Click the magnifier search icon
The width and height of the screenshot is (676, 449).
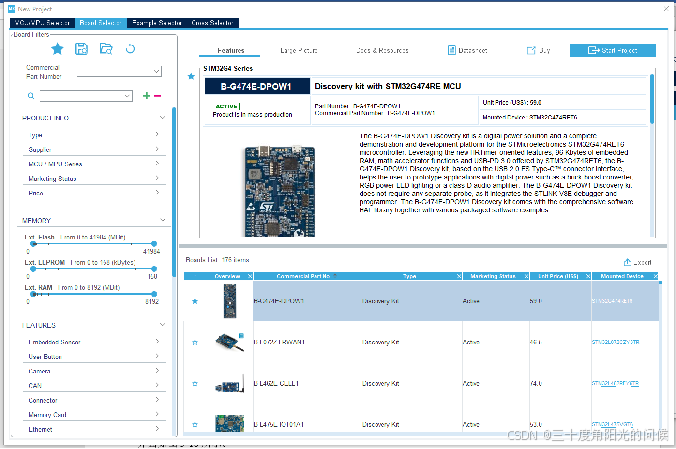tap(31, 96)
